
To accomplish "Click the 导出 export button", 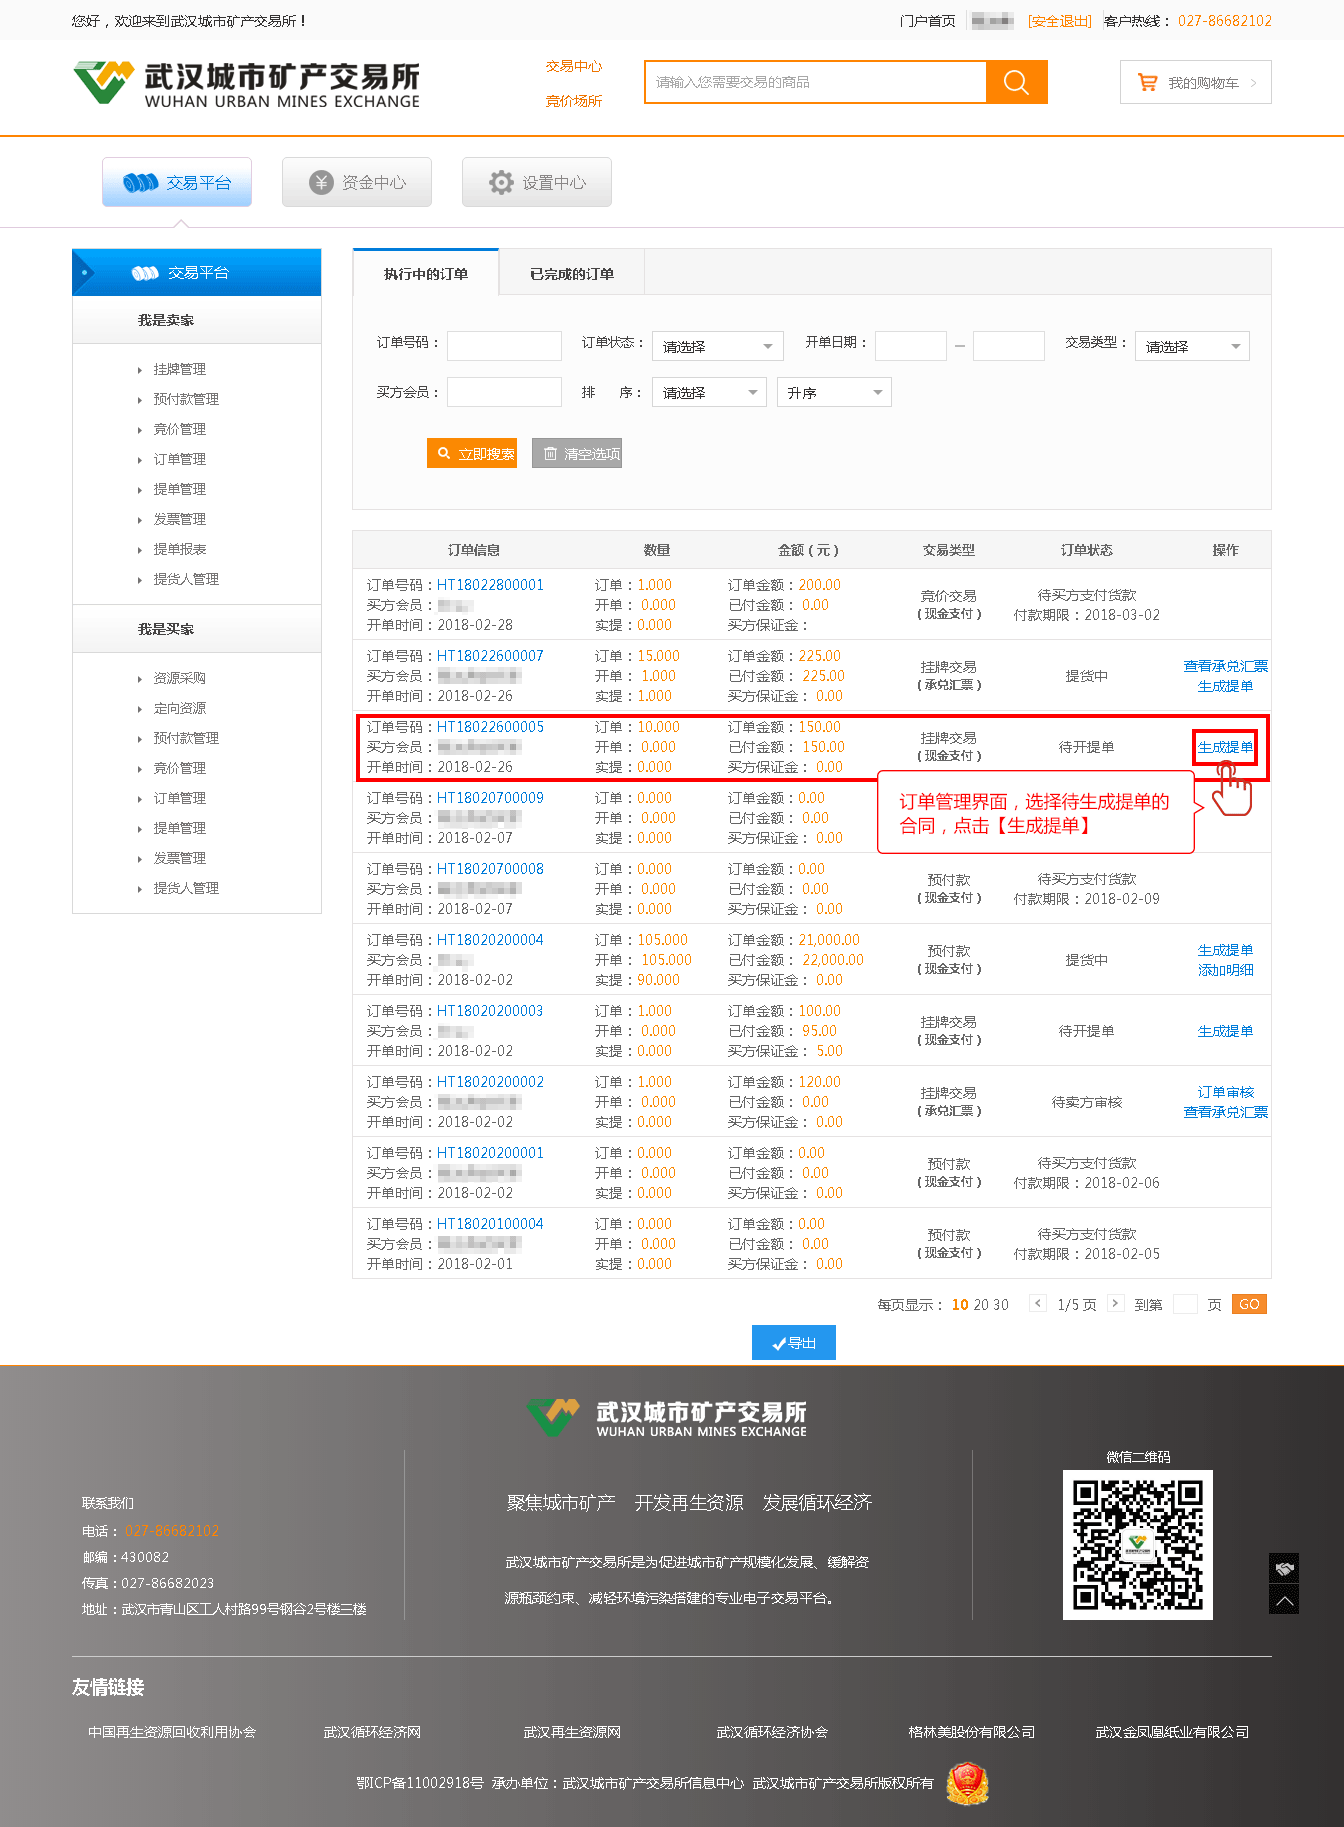I will [x=793, y=1343].
